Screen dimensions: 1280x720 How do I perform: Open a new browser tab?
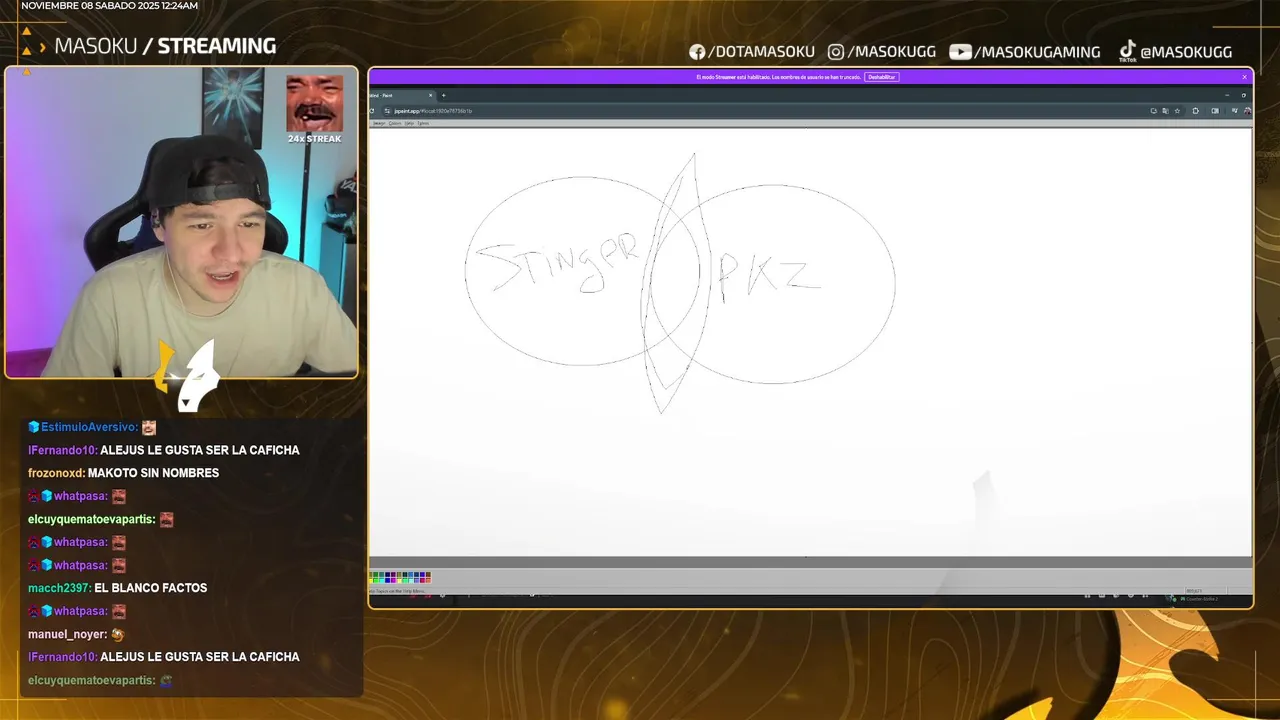pos(444,95)
